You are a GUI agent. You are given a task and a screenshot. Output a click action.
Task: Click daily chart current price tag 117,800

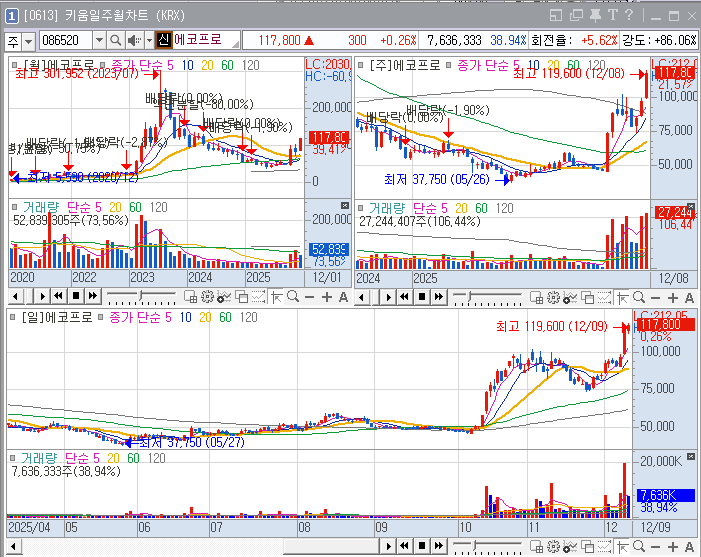click(666, 324)
